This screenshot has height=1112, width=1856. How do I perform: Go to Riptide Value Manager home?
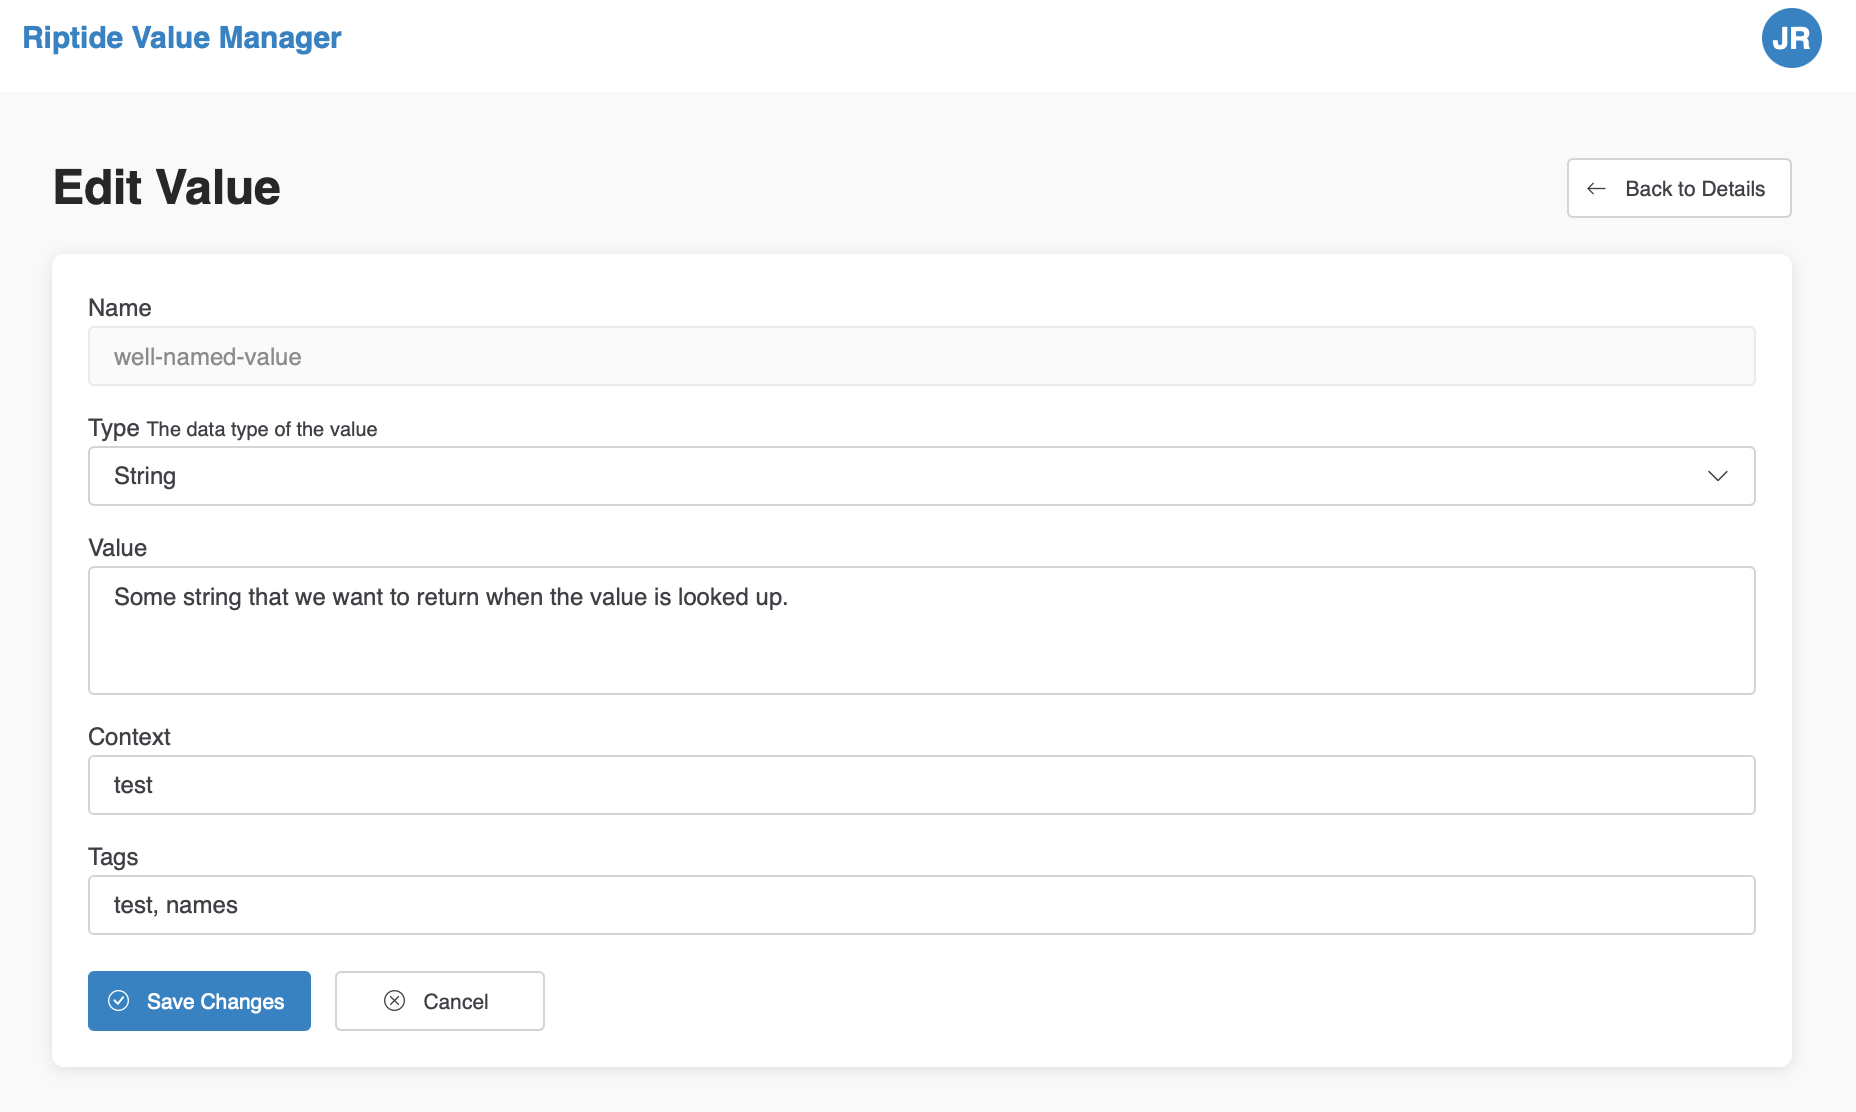(x=182, y=38)
